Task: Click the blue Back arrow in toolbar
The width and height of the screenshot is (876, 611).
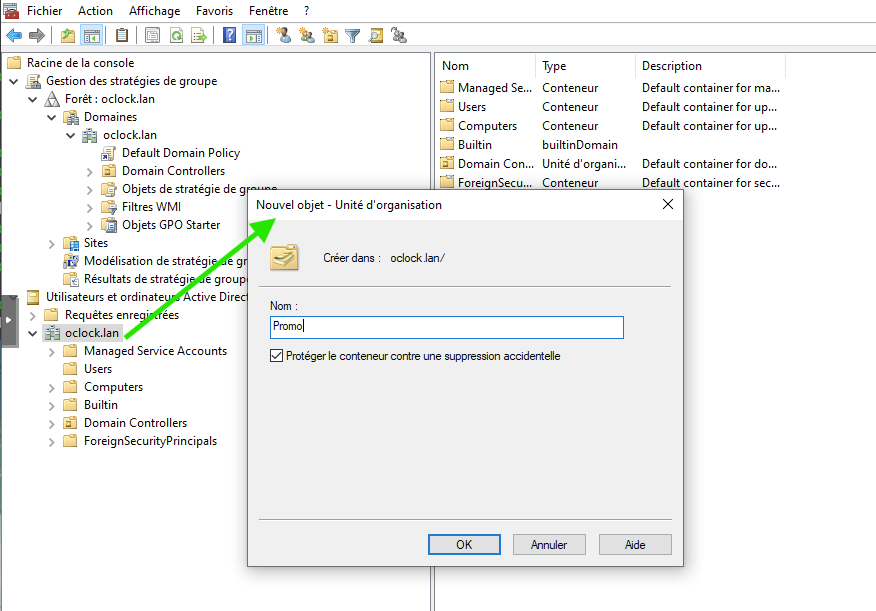Action: [14, 36]
